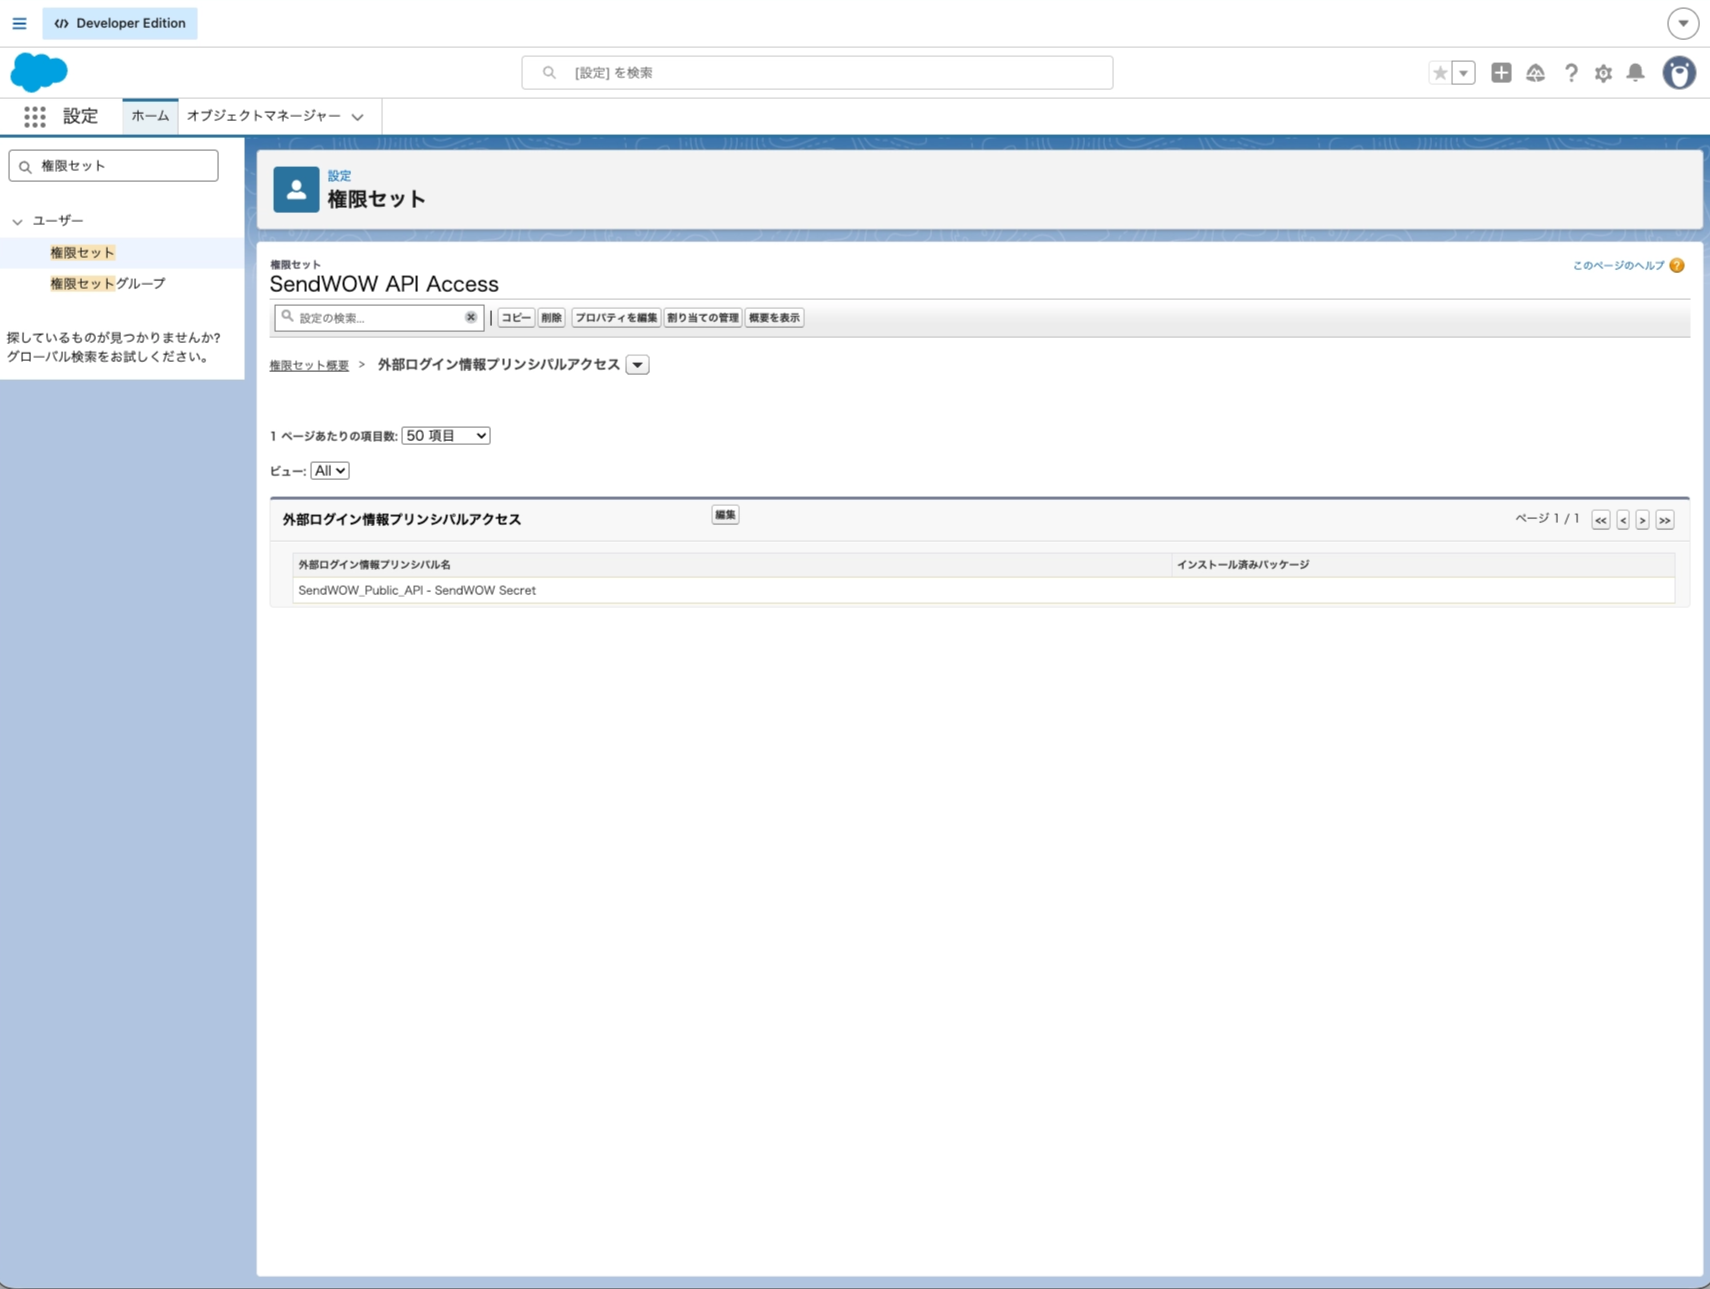Go to previous page with < button
1710x1289 pixels.
(1623, 520)
